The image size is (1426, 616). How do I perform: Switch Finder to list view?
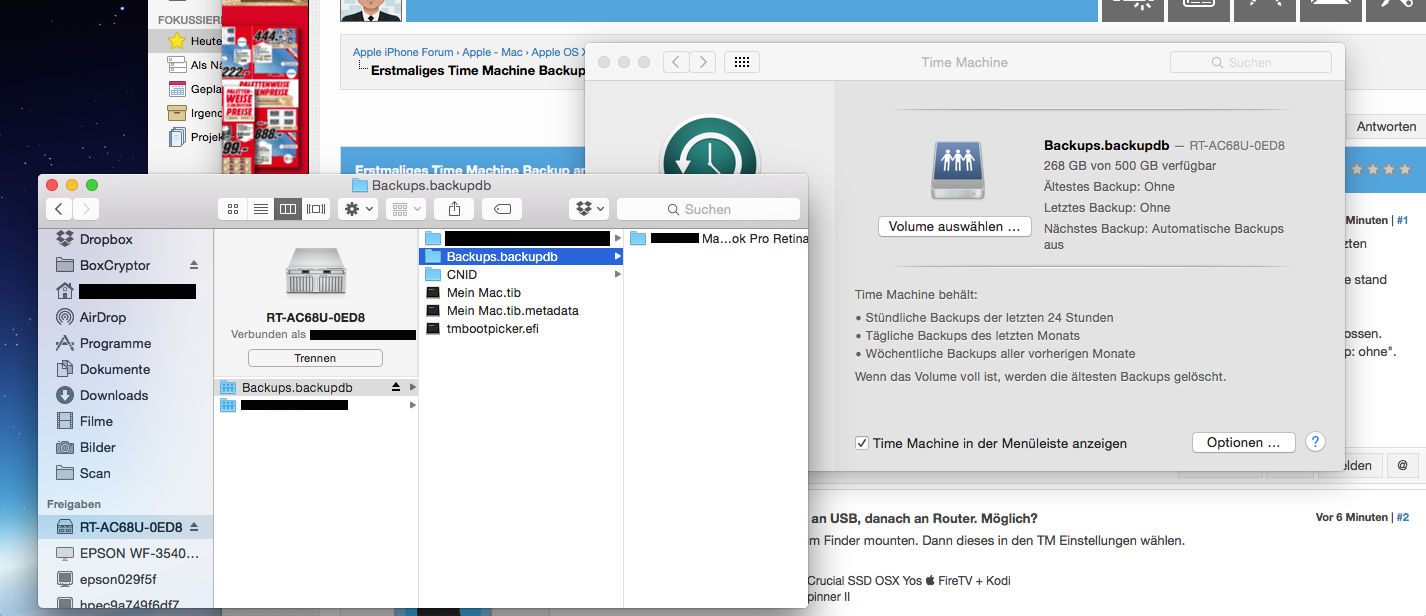click(x=260, y=209)
